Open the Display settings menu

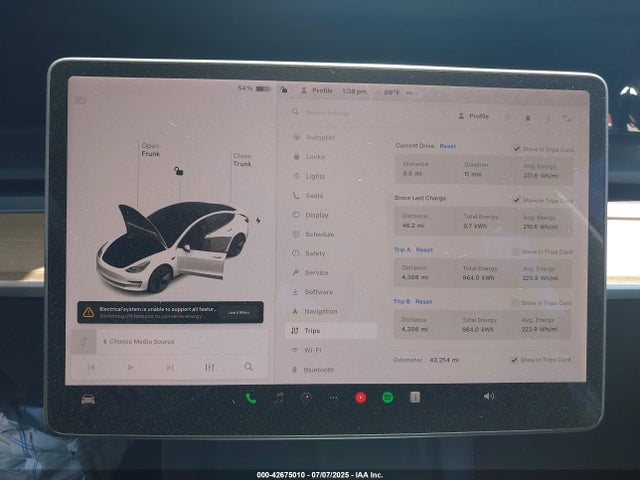pos(311,215)
